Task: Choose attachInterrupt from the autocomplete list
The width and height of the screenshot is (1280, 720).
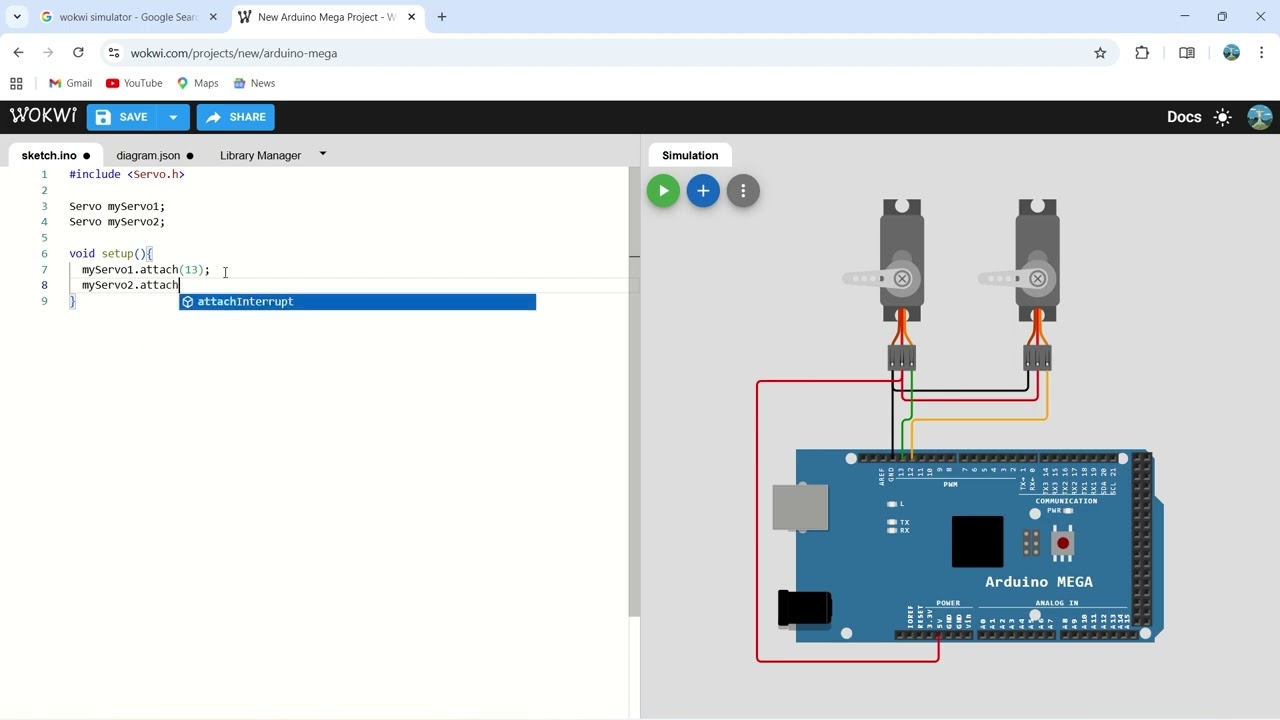Action: pyautogui.click(x=357, y=302)
